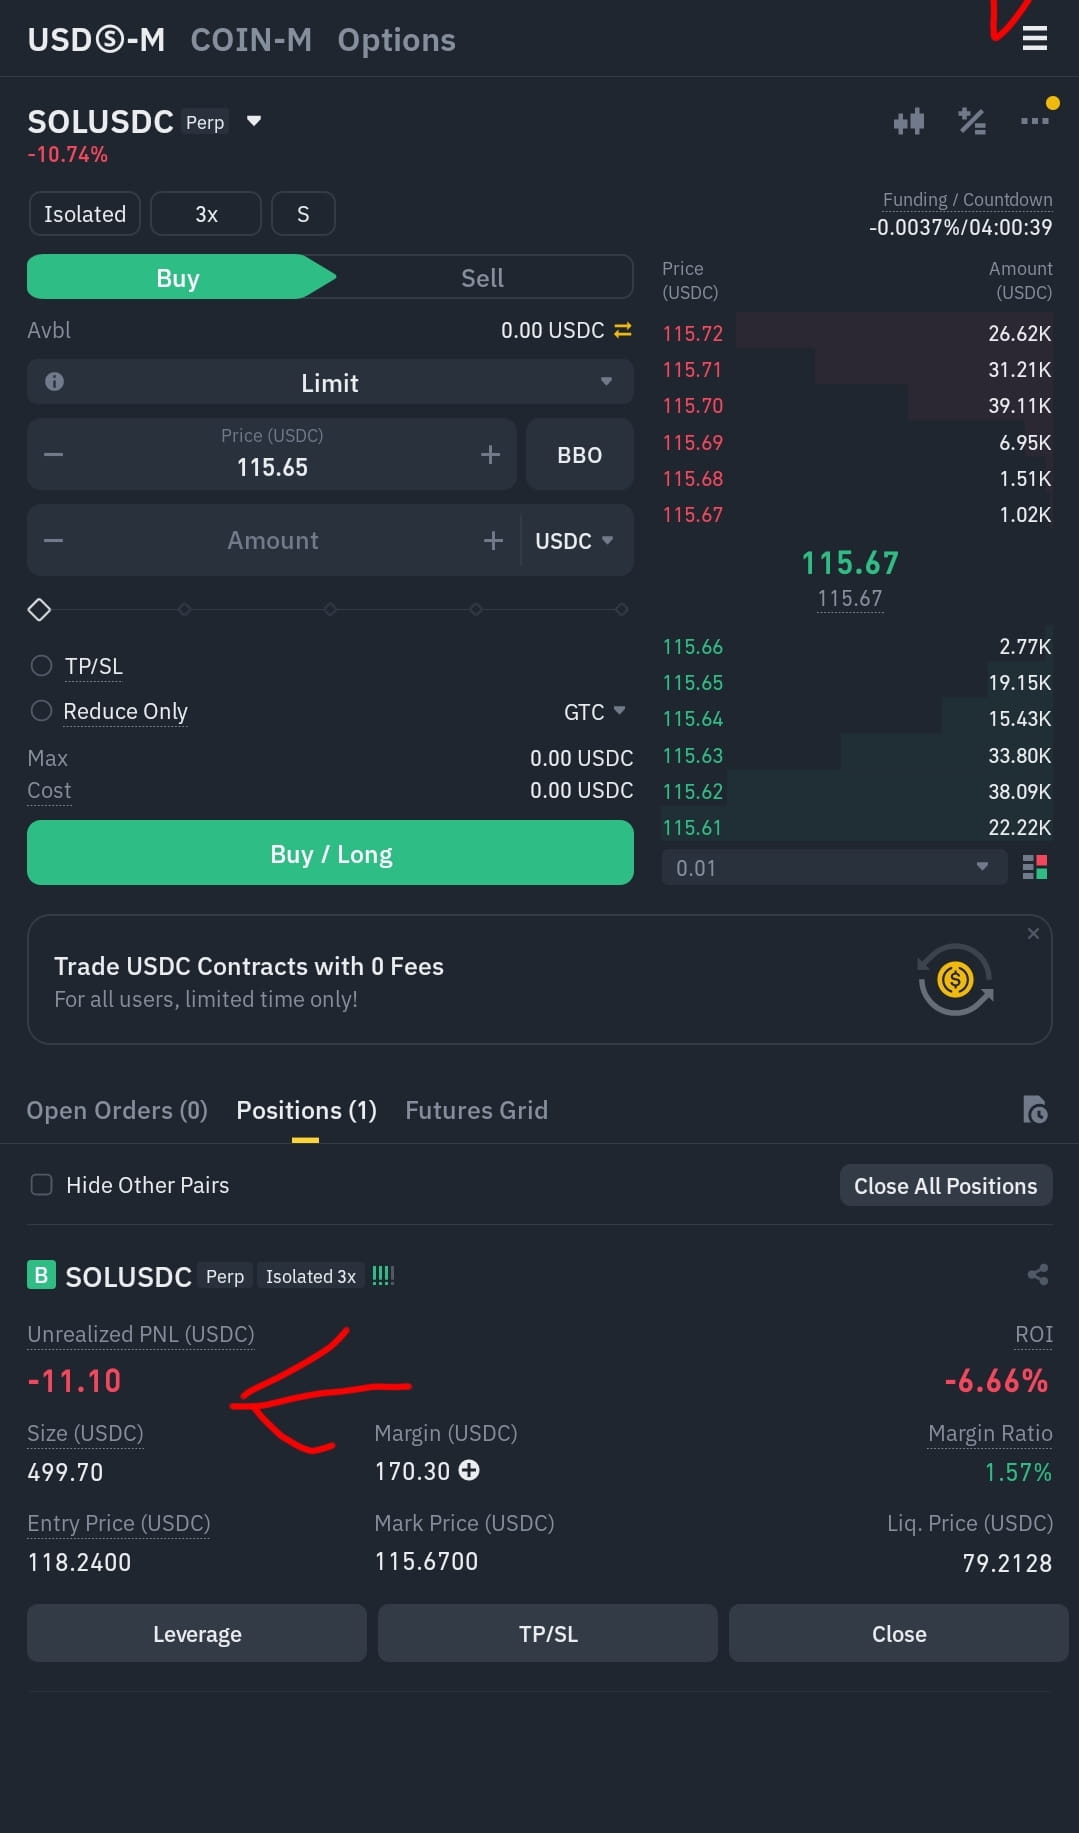
Task: Check the Hide Other Pairs box
Action: 41,1185
